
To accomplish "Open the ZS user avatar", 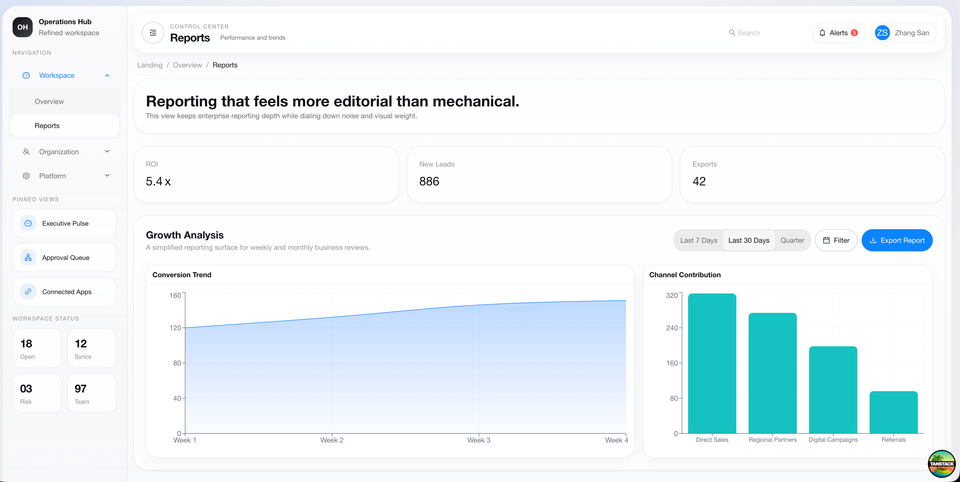I will pos(882,32).
